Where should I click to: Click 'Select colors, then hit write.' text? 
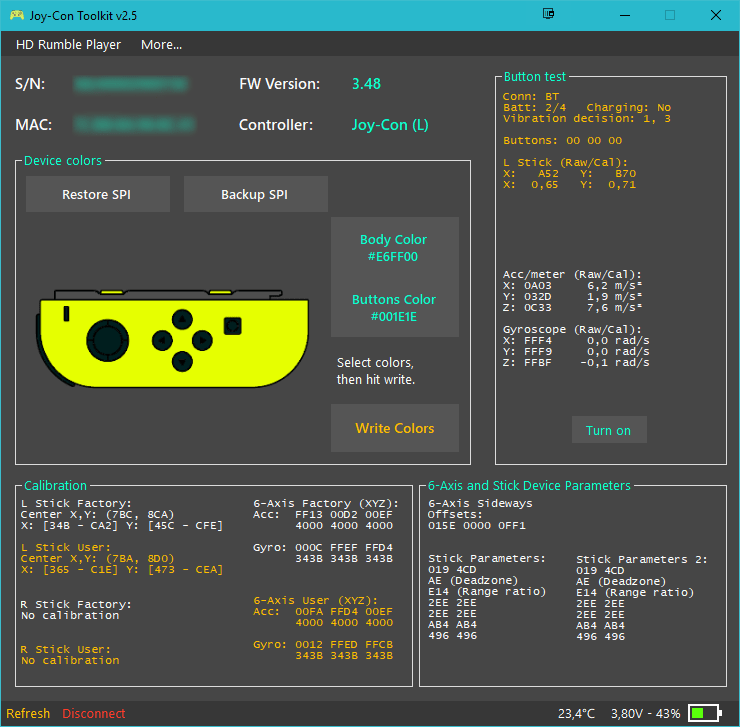[x=376, y=371]
